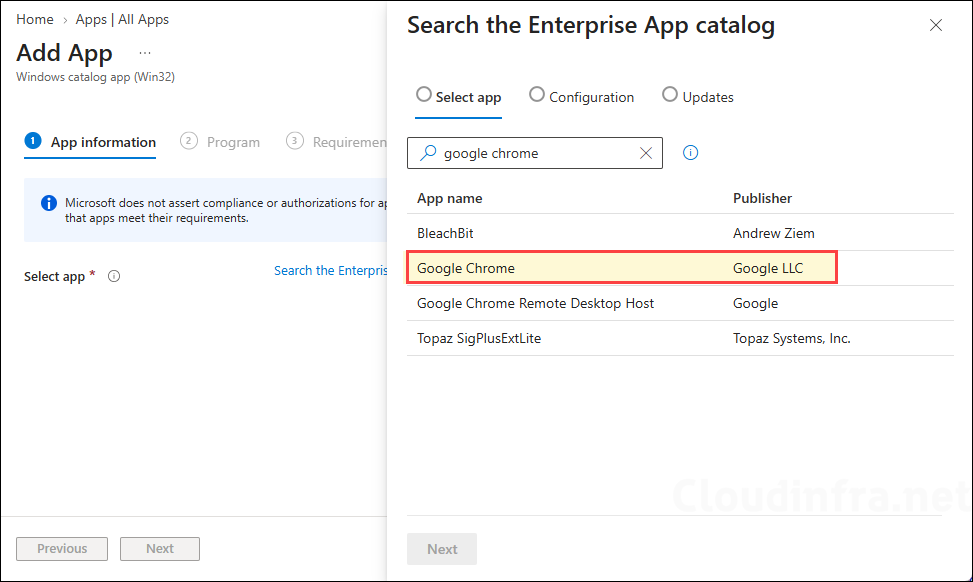Clear the google chrome search text

point(645,153)
